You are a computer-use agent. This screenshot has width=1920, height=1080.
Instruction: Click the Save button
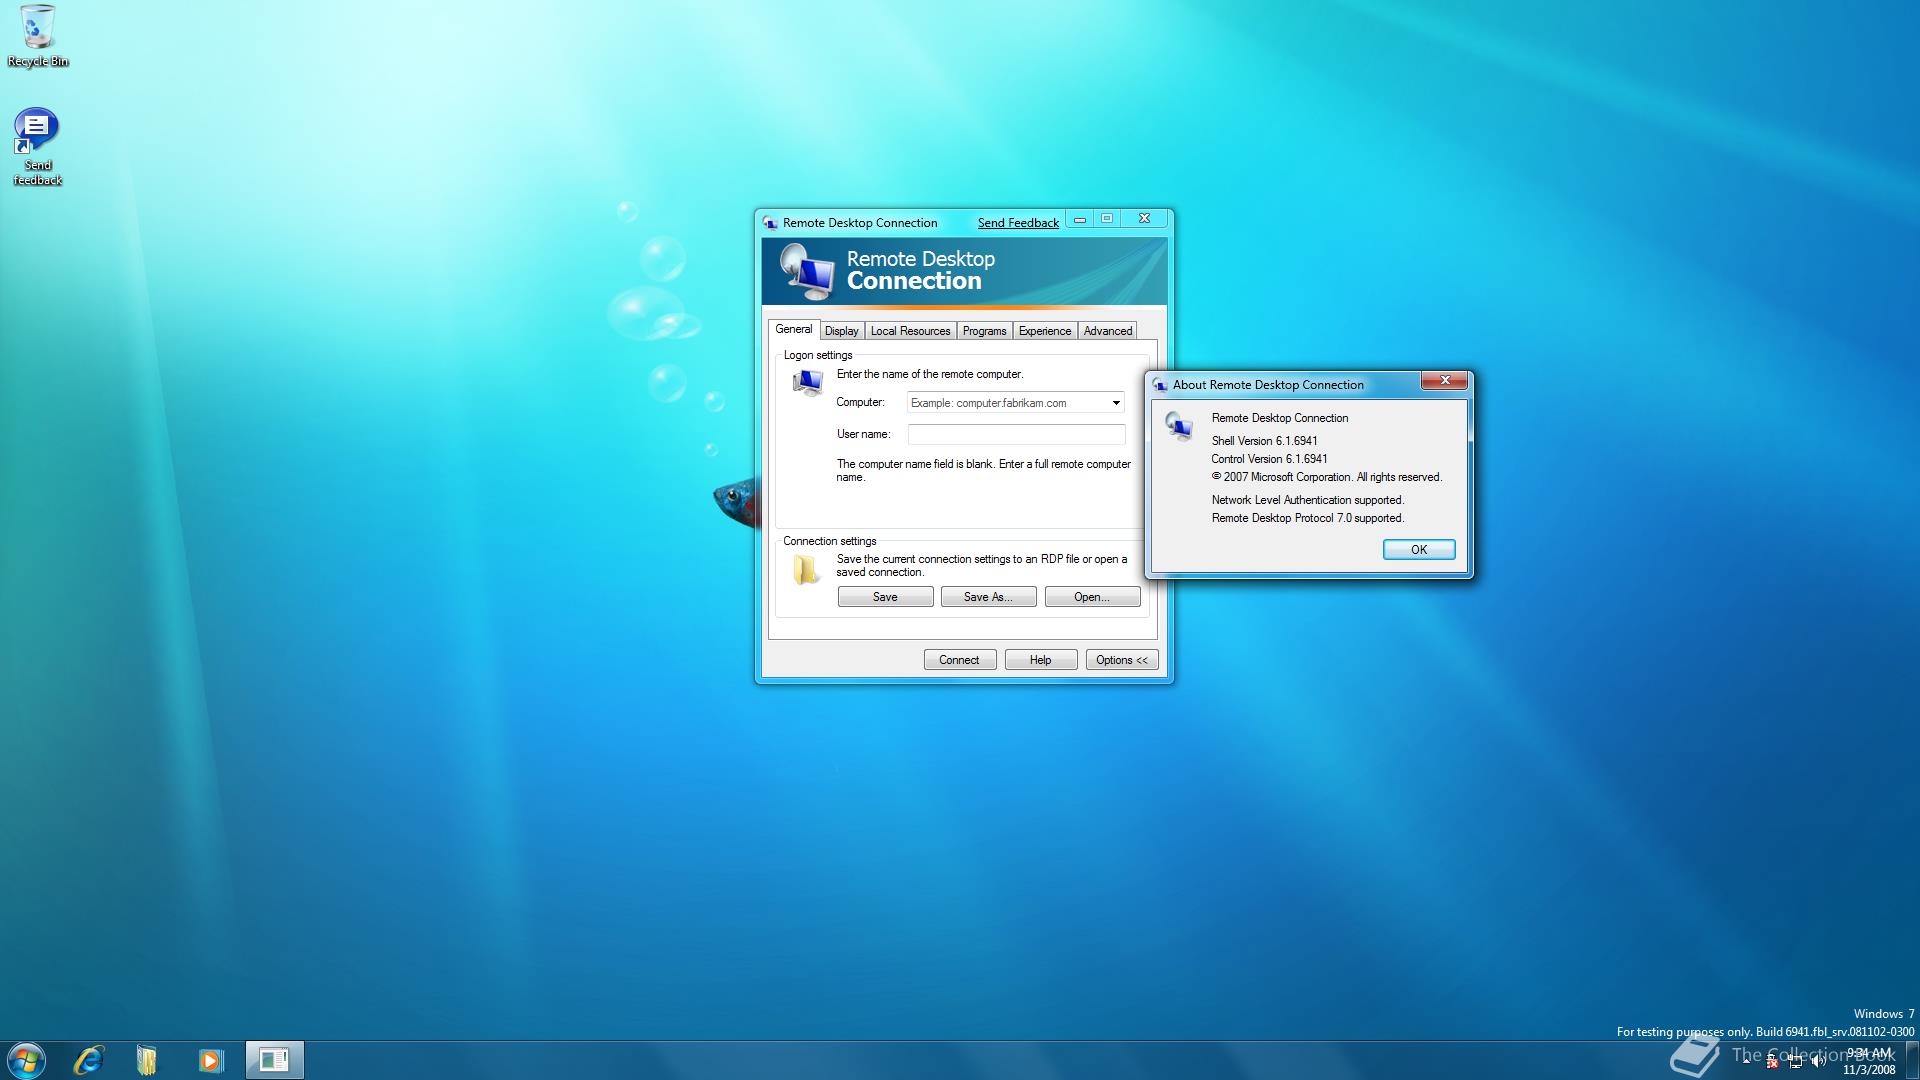(x=885, y=597)
